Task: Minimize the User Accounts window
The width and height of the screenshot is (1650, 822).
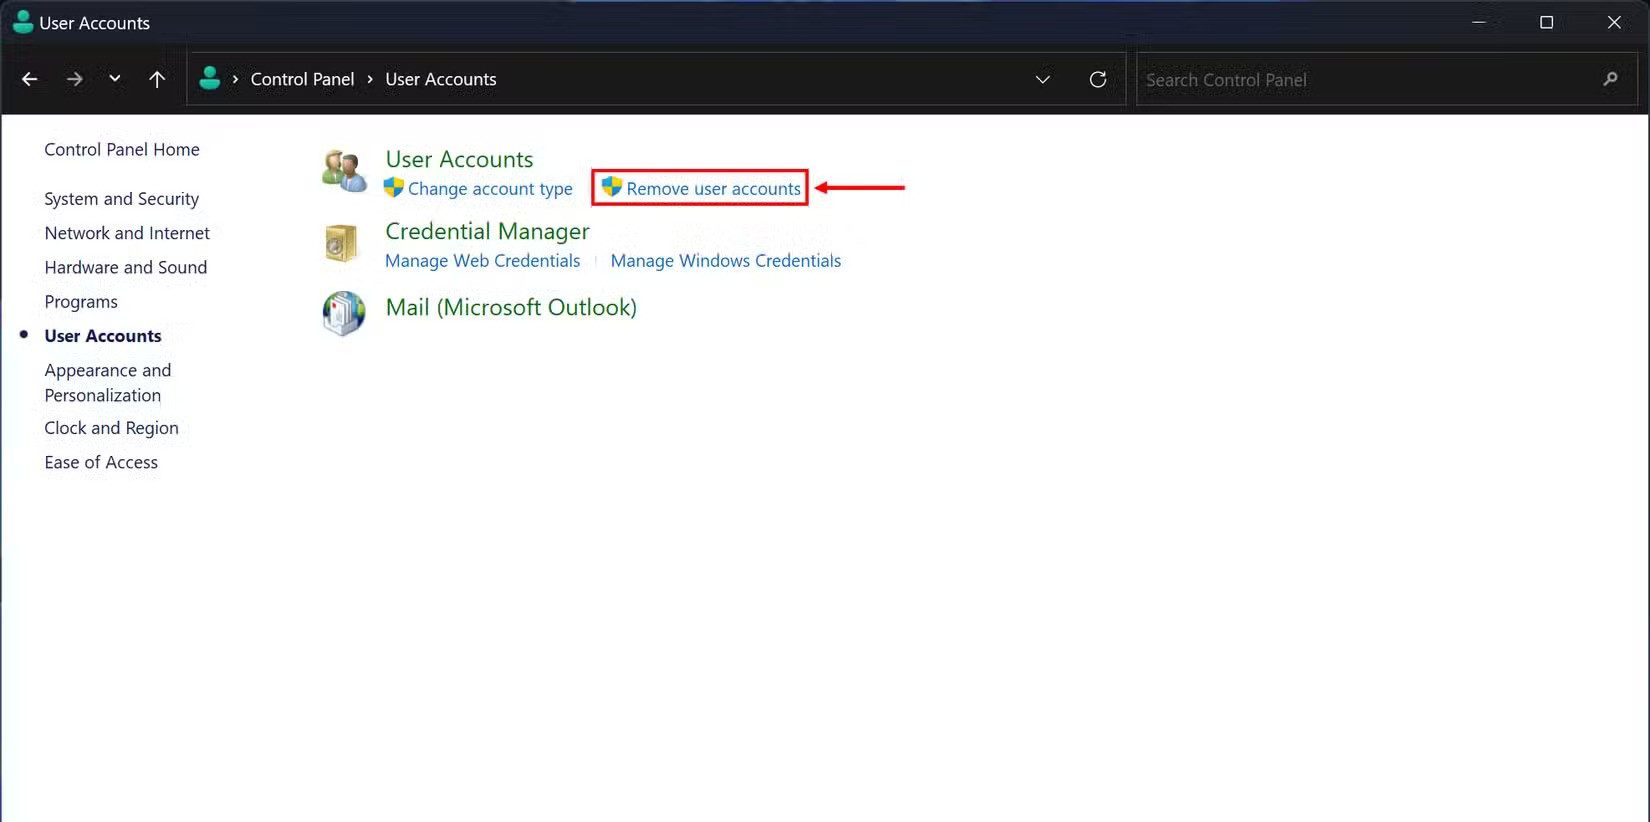Action: (x=1479, y=22)
